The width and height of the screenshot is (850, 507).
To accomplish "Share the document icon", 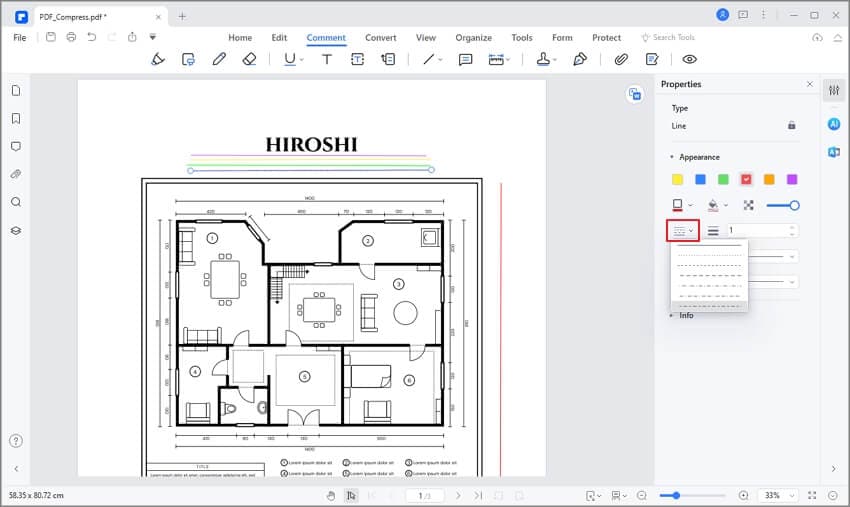I will tap(132, 37).
